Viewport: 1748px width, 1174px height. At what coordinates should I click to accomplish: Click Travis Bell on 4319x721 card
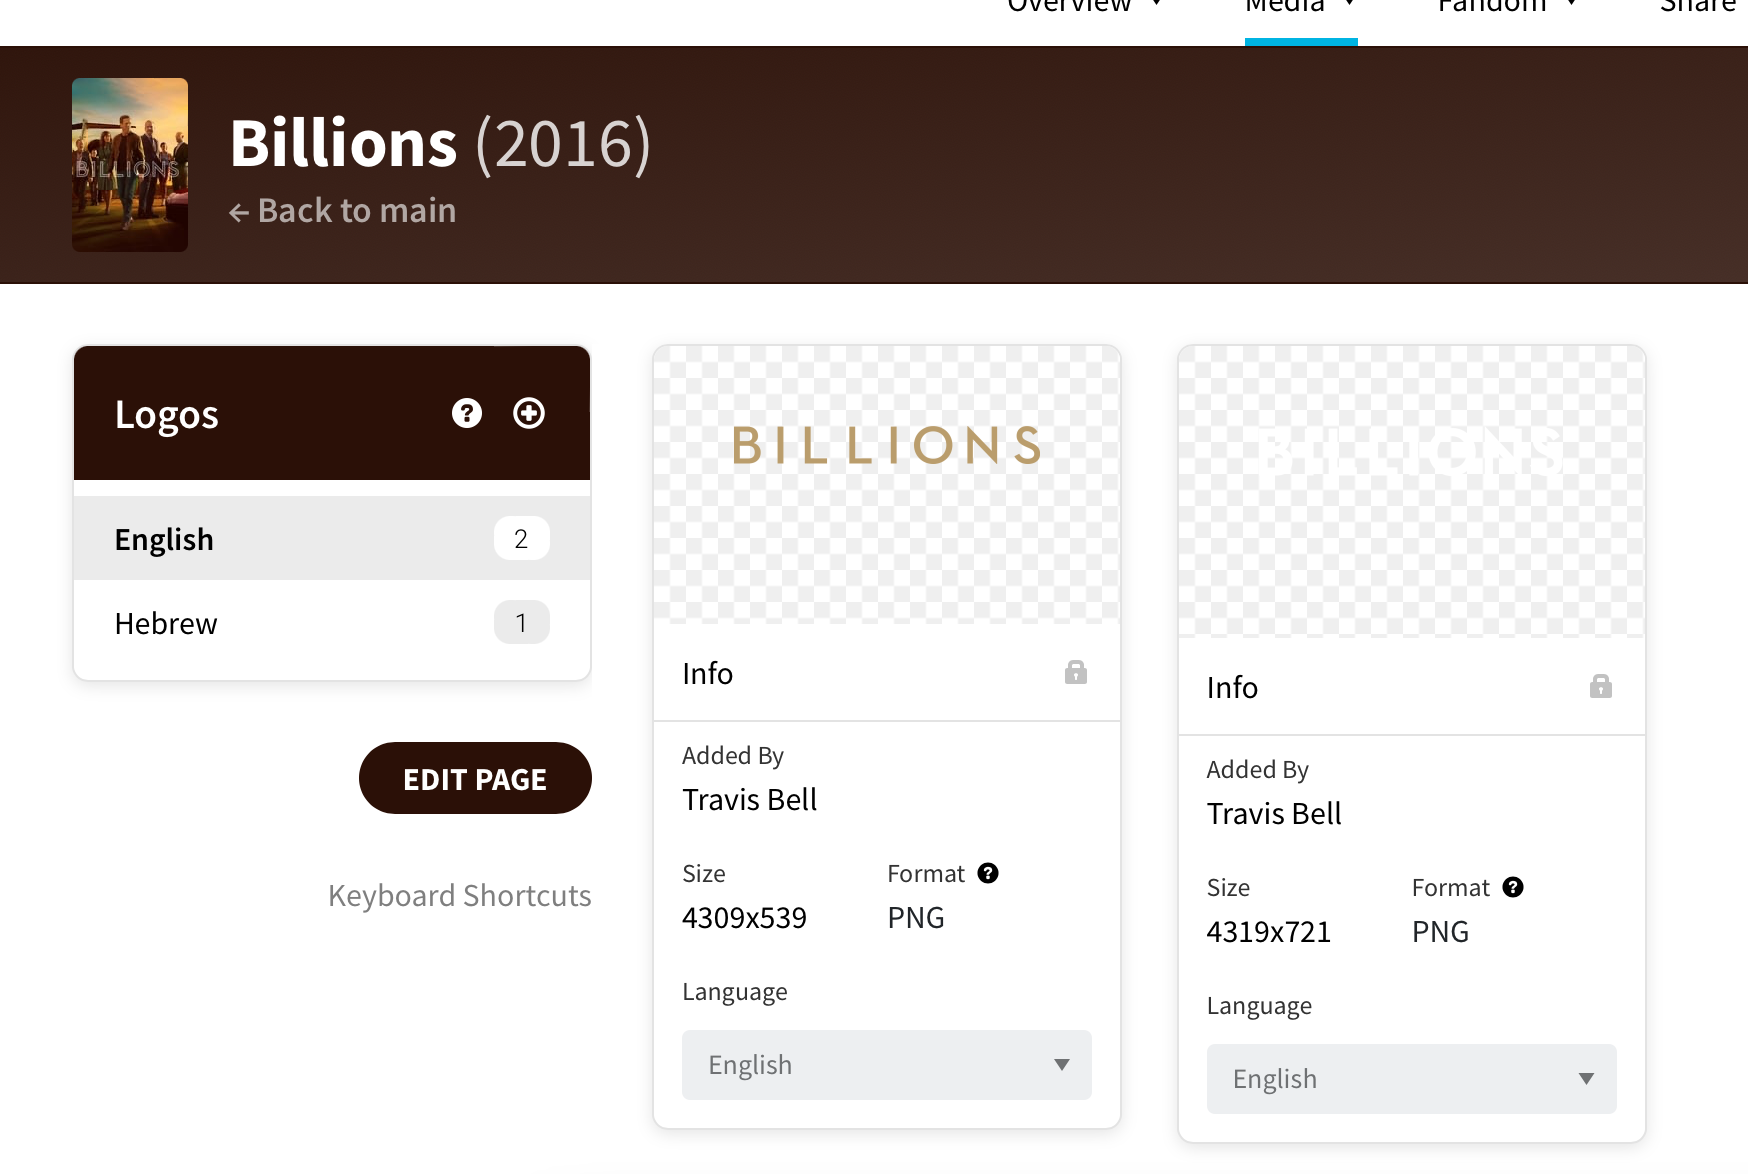coord(1274,814)
